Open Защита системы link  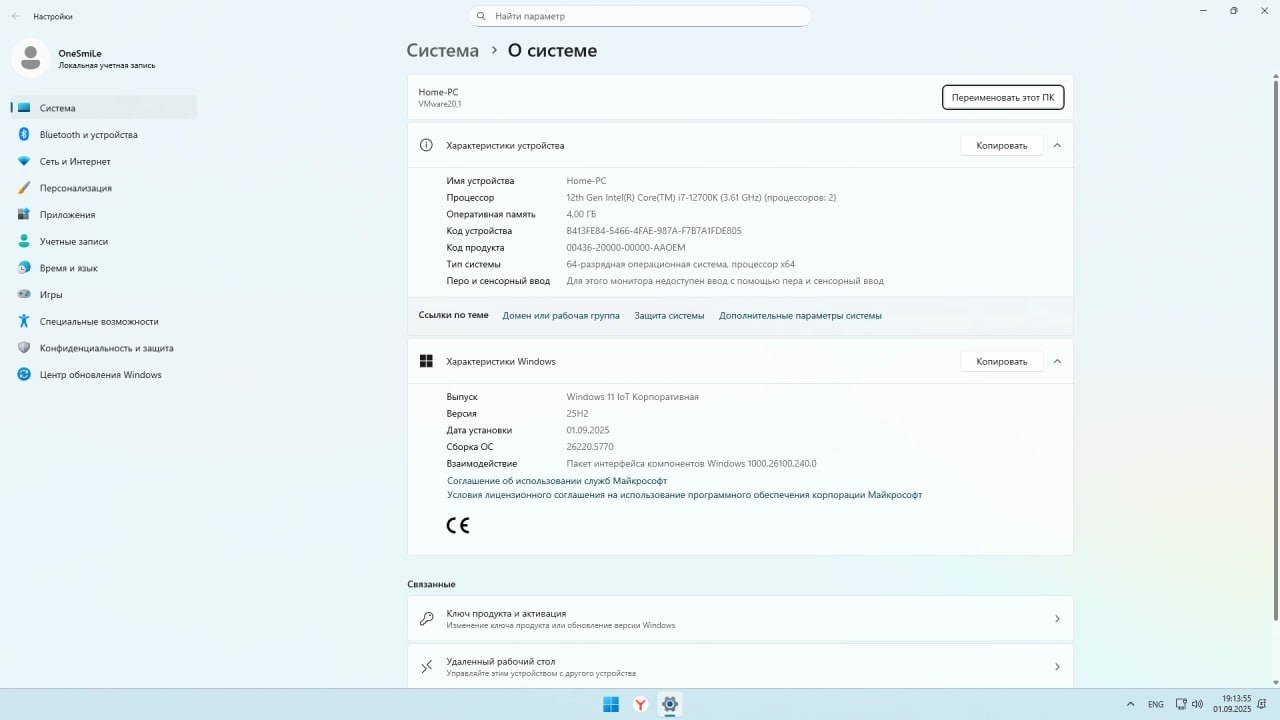669,315
